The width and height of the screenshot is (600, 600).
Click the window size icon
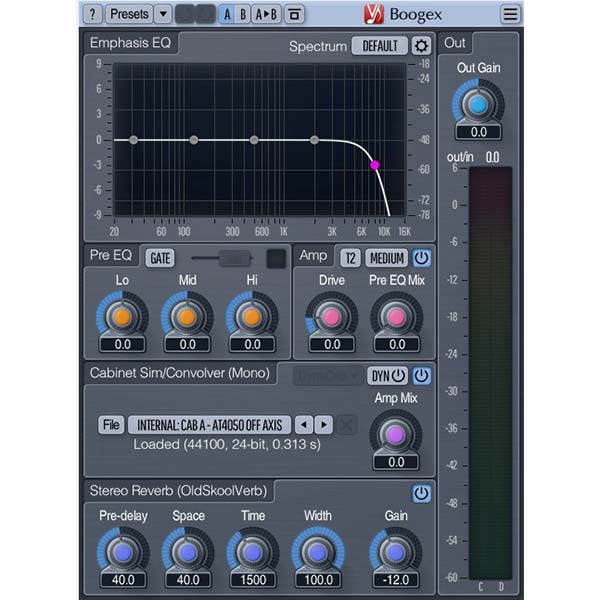click(294, 15)
